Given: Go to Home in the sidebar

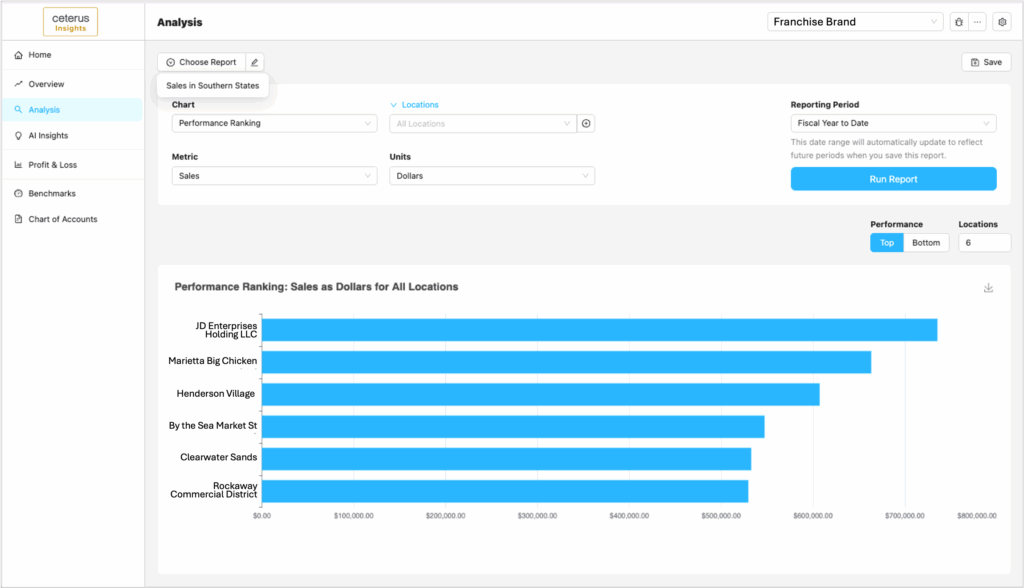Looking at the screenshot, I should coord(40,55).
